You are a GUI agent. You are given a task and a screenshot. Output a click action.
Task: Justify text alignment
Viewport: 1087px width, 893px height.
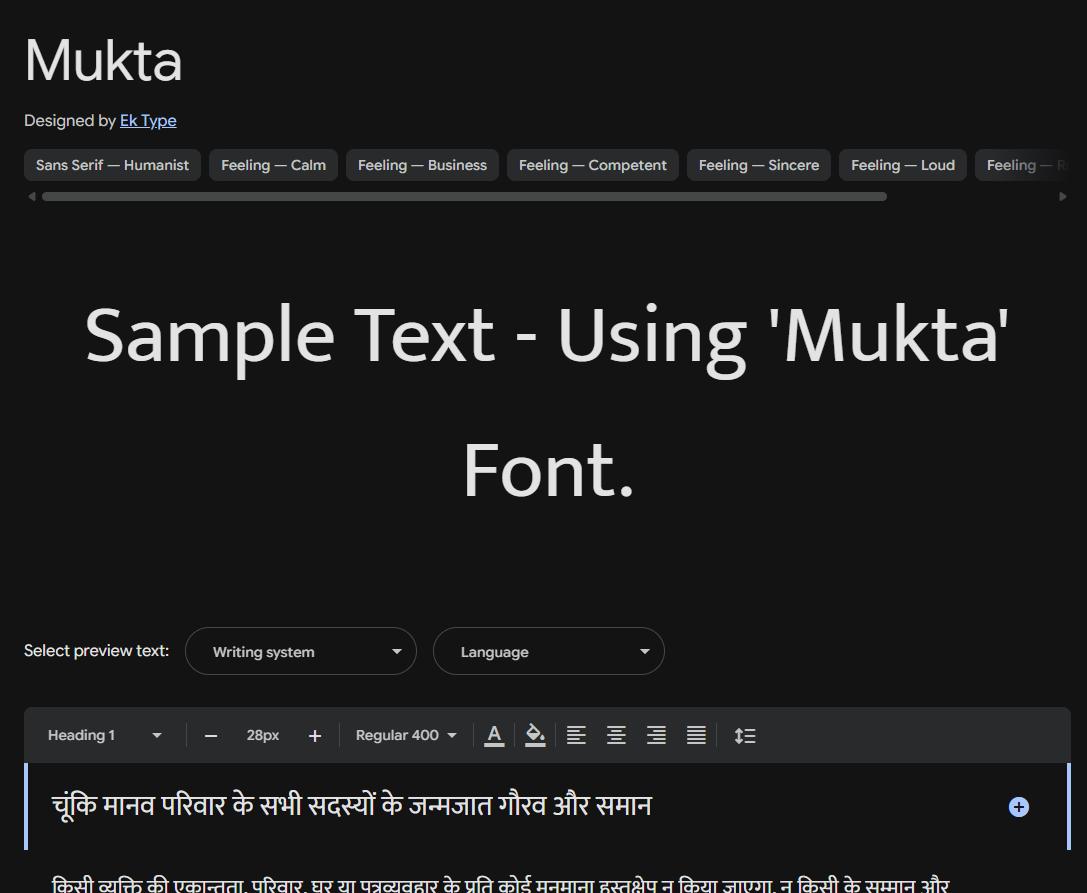(696, 735)
